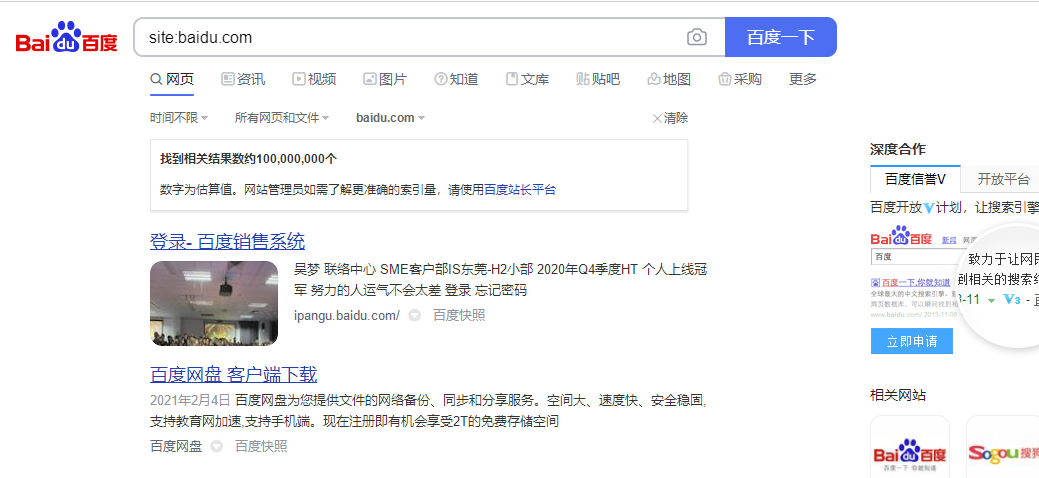This screenshot has height=478, width=1039.
Task: Switch to the 资讯 tab
Action: click(243, 80)
